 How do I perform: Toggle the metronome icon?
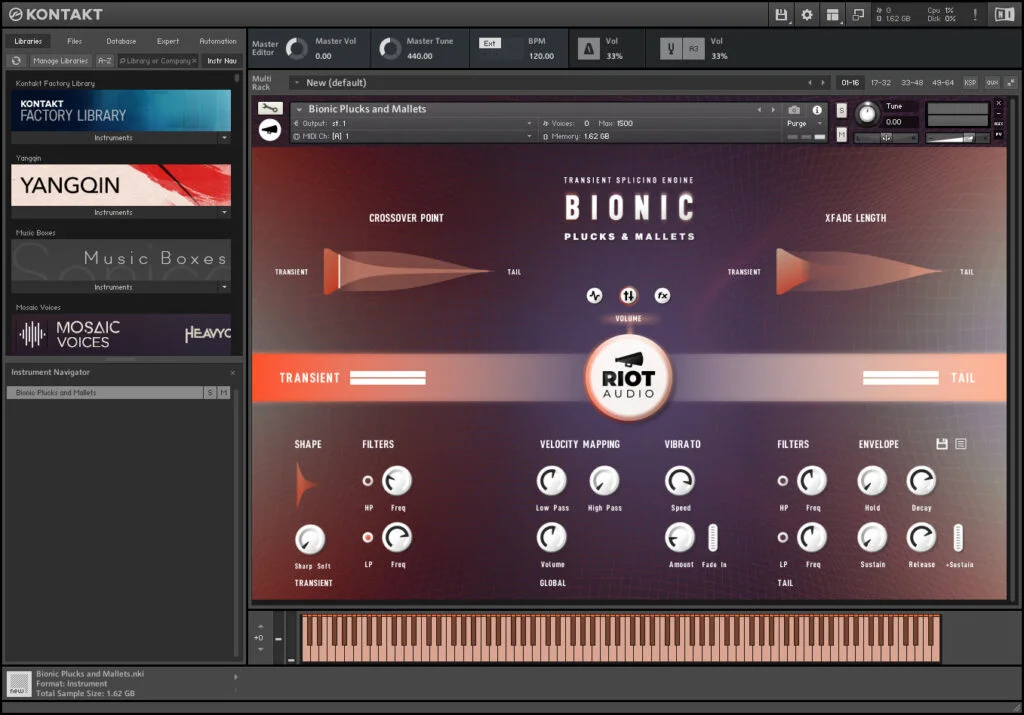pyautogui.click(x=588, y=48)
